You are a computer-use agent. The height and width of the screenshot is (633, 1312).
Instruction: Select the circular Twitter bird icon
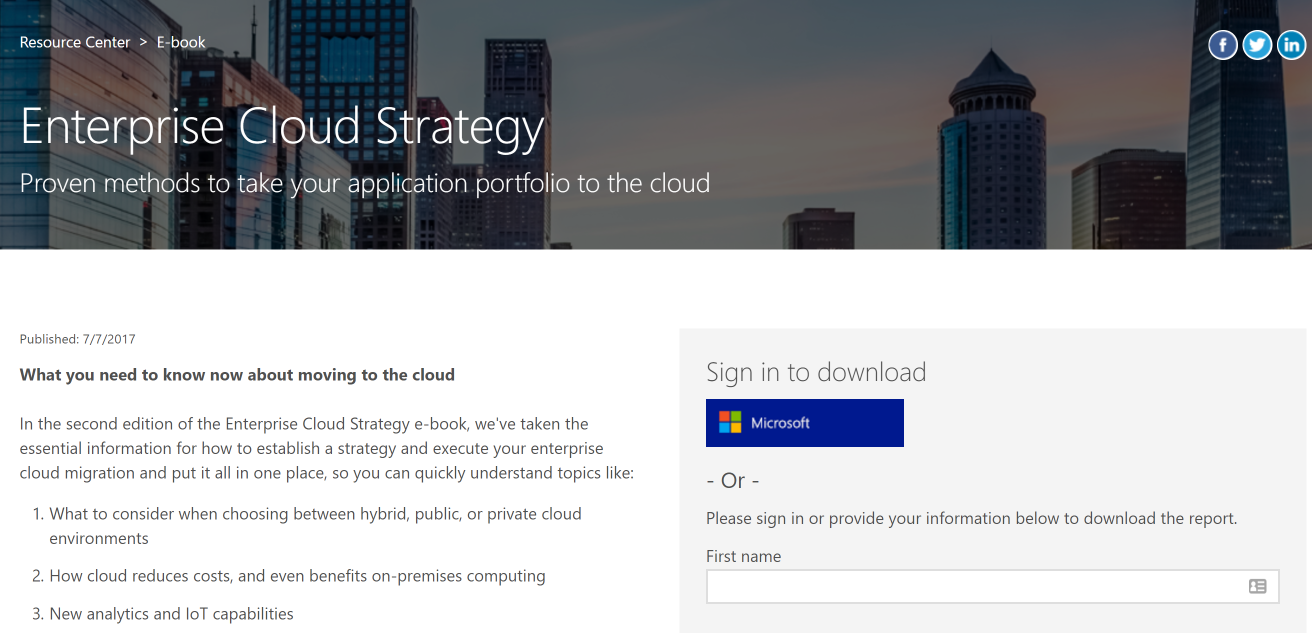point(1257,45)
